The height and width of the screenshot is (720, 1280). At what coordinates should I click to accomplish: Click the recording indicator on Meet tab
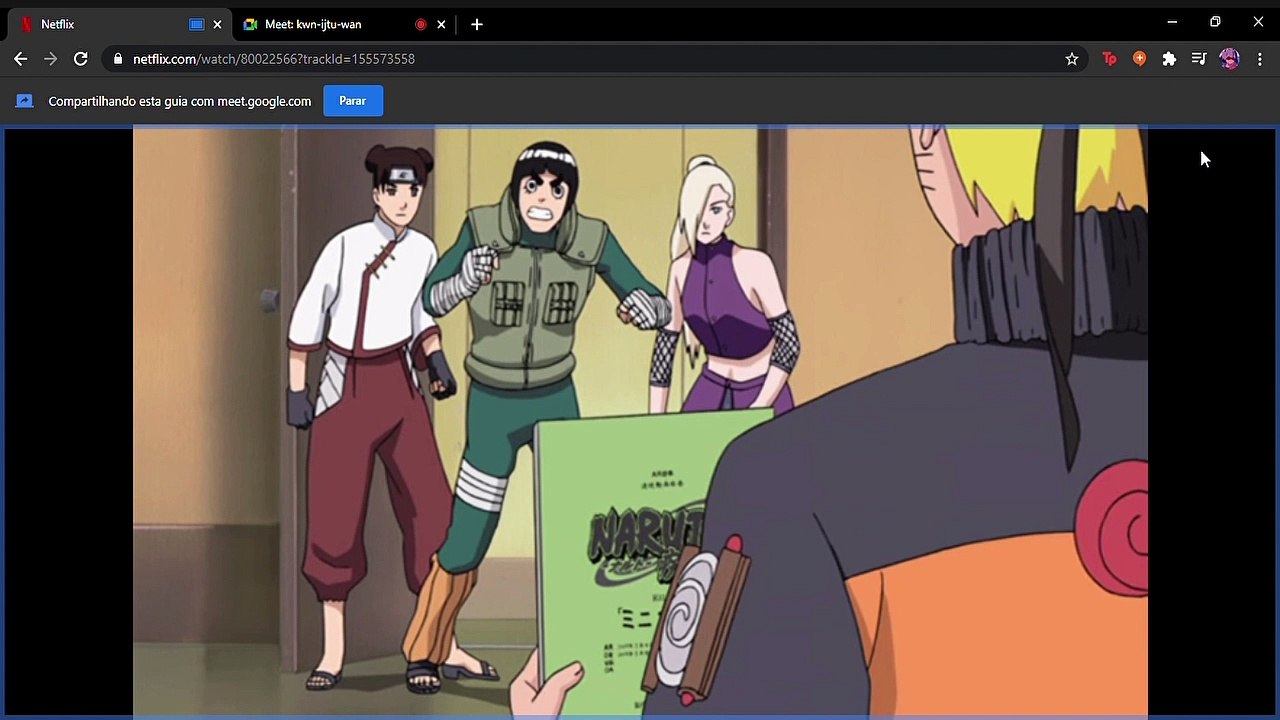(421, 24)
